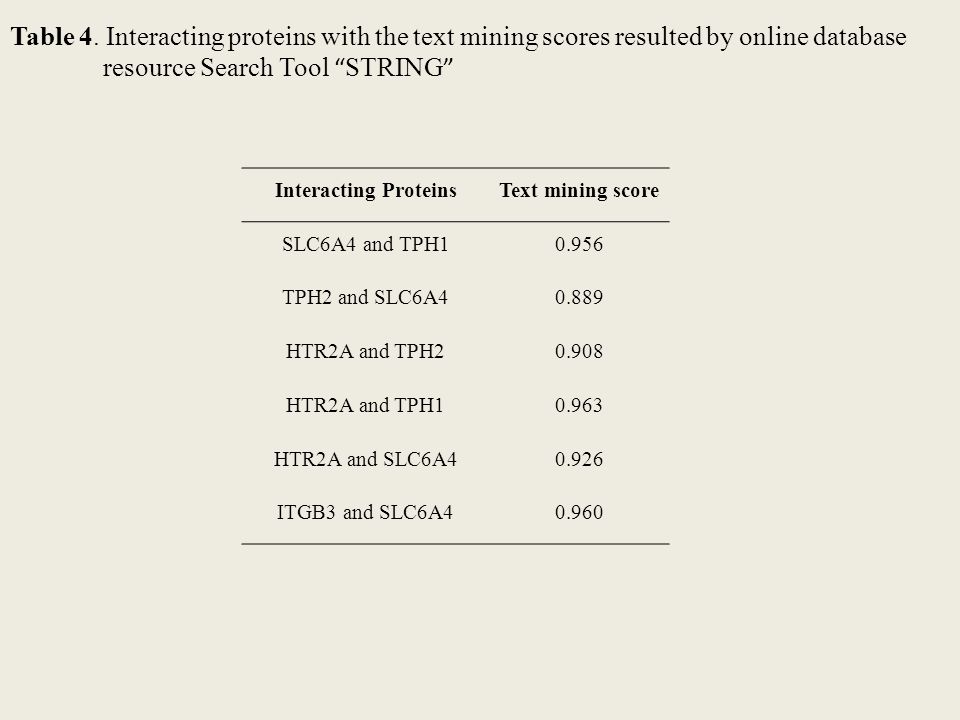Screen dimensions: 960x720
Task: Select the Text mining score column header
Action: tap(579, 190)
